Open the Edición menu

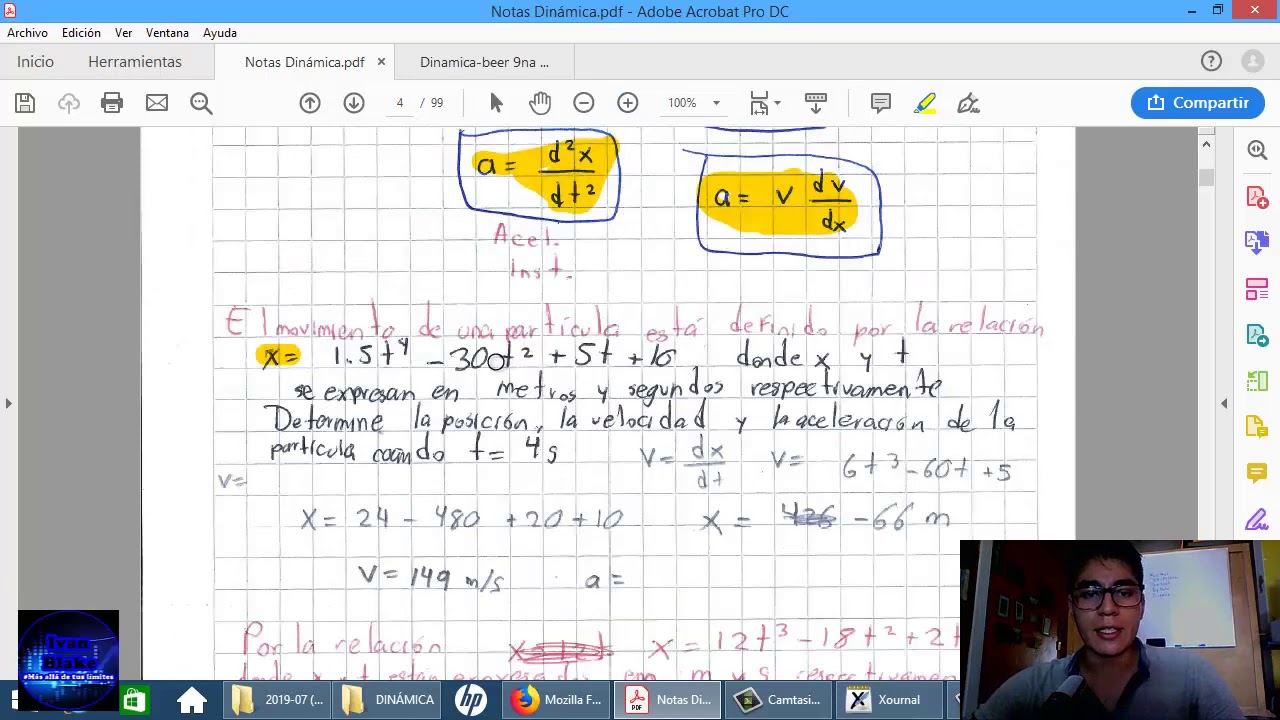pyautogui.click(x=81, y=33)
